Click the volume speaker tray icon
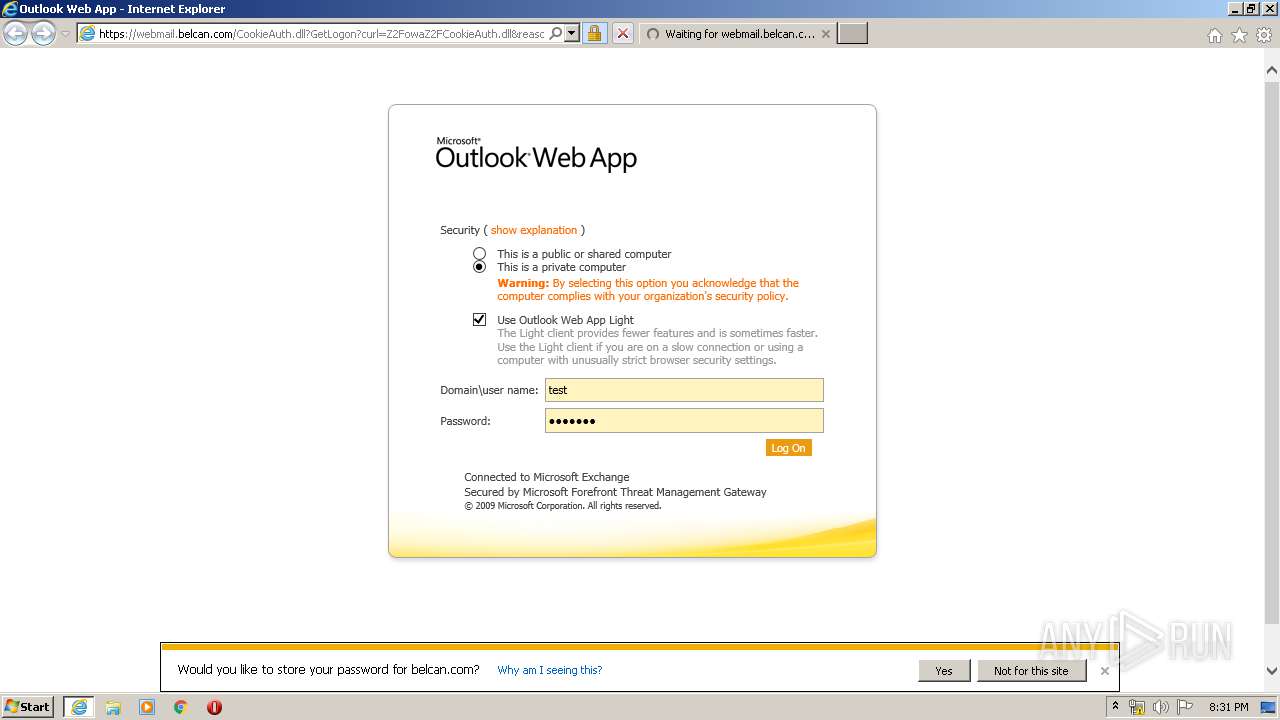This screenshot has width=1280, height=720. point(1161,707)
